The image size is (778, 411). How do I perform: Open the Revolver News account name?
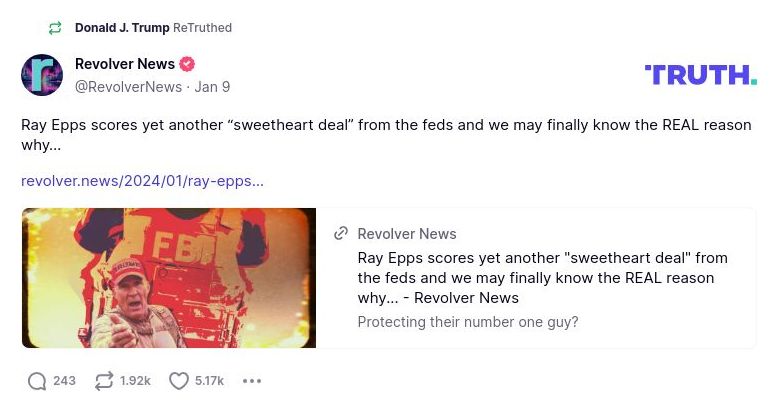coord(125,64)
